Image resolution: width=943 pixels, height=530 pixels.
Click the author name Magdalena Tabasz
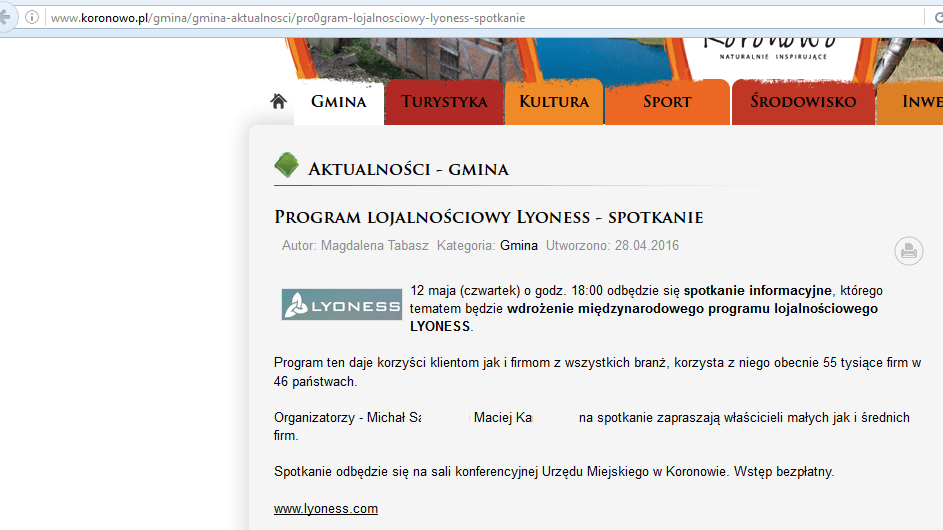pos(375,246)
